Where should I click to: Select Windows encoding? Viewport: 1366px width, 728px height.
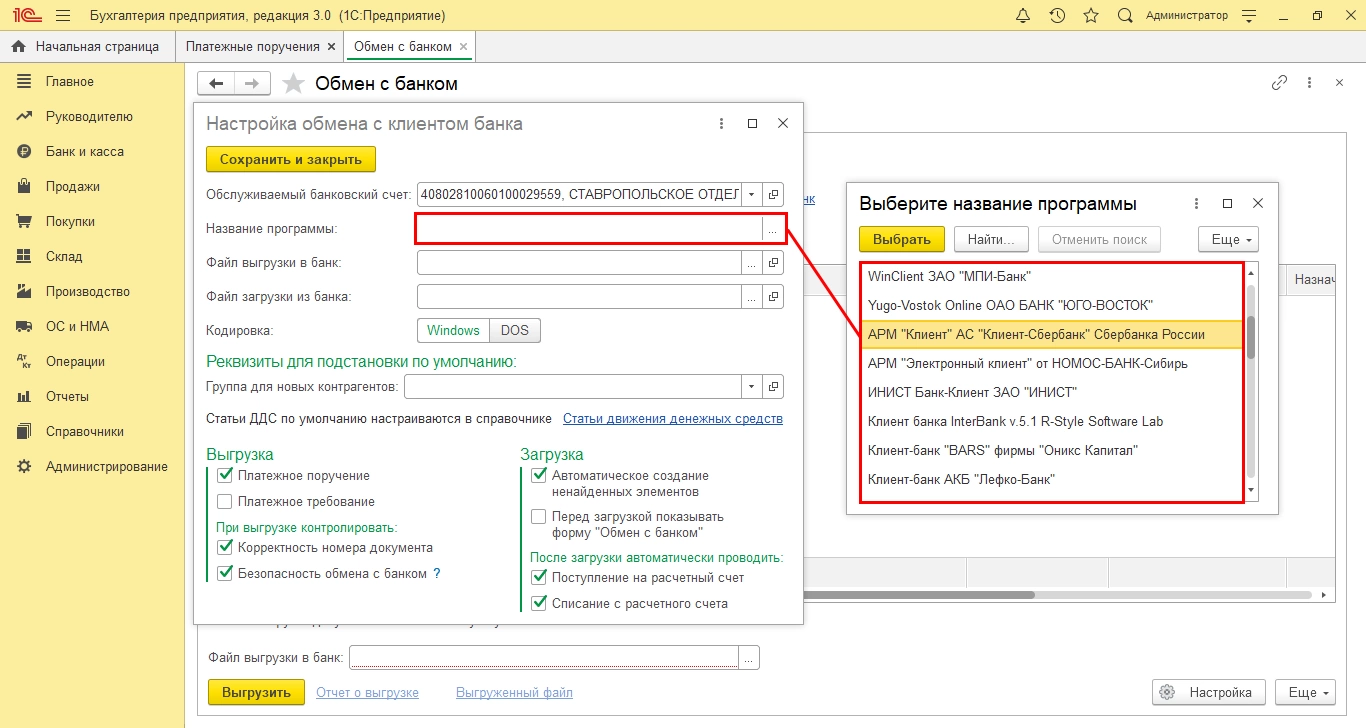point(453,330)
